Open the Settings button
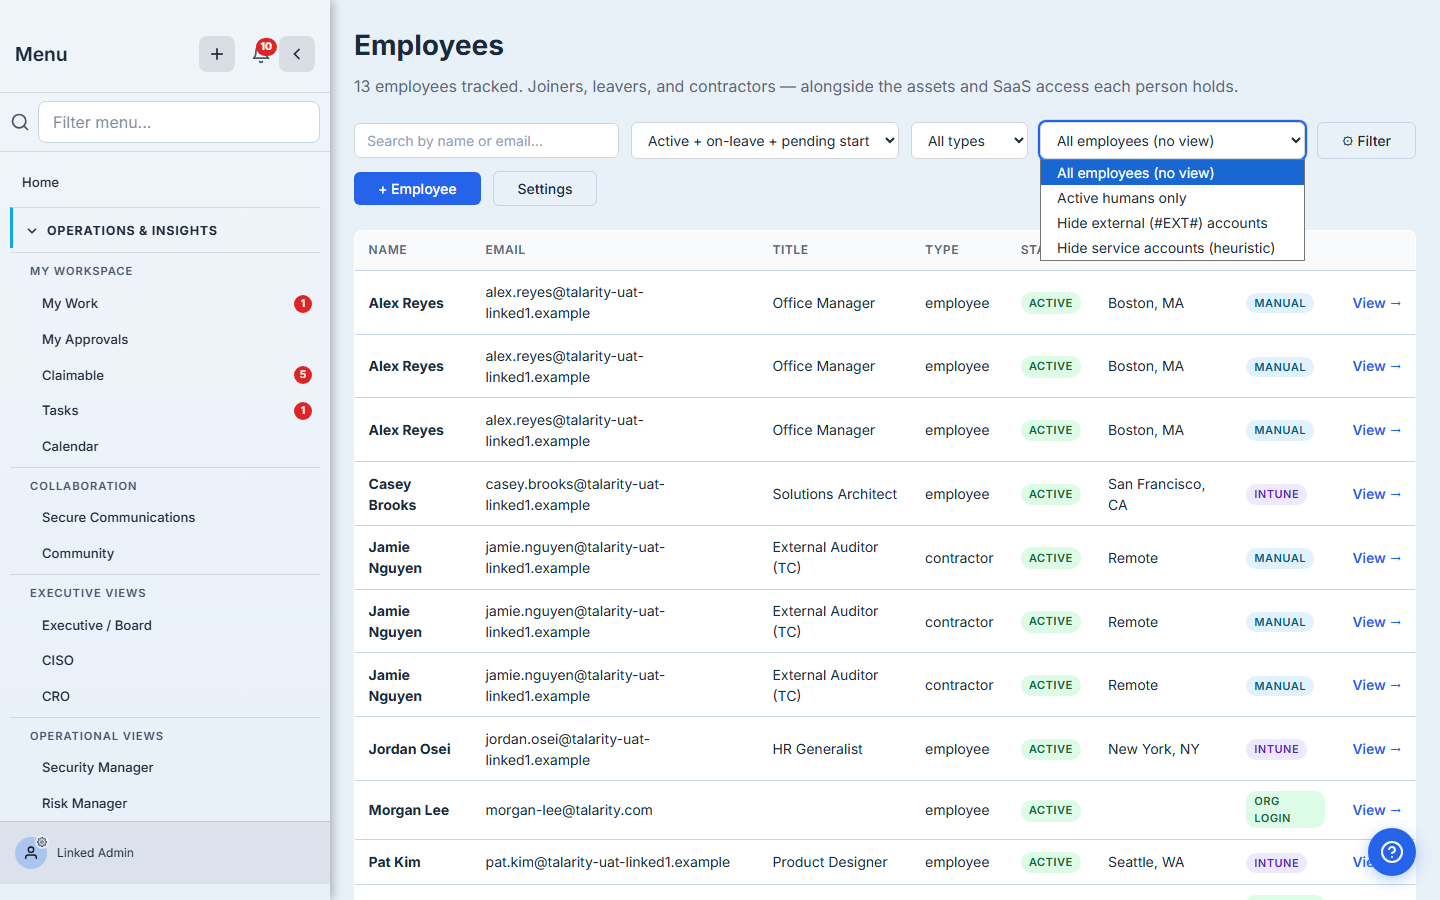Screen dimensions: 1440x900 [545, 189]
